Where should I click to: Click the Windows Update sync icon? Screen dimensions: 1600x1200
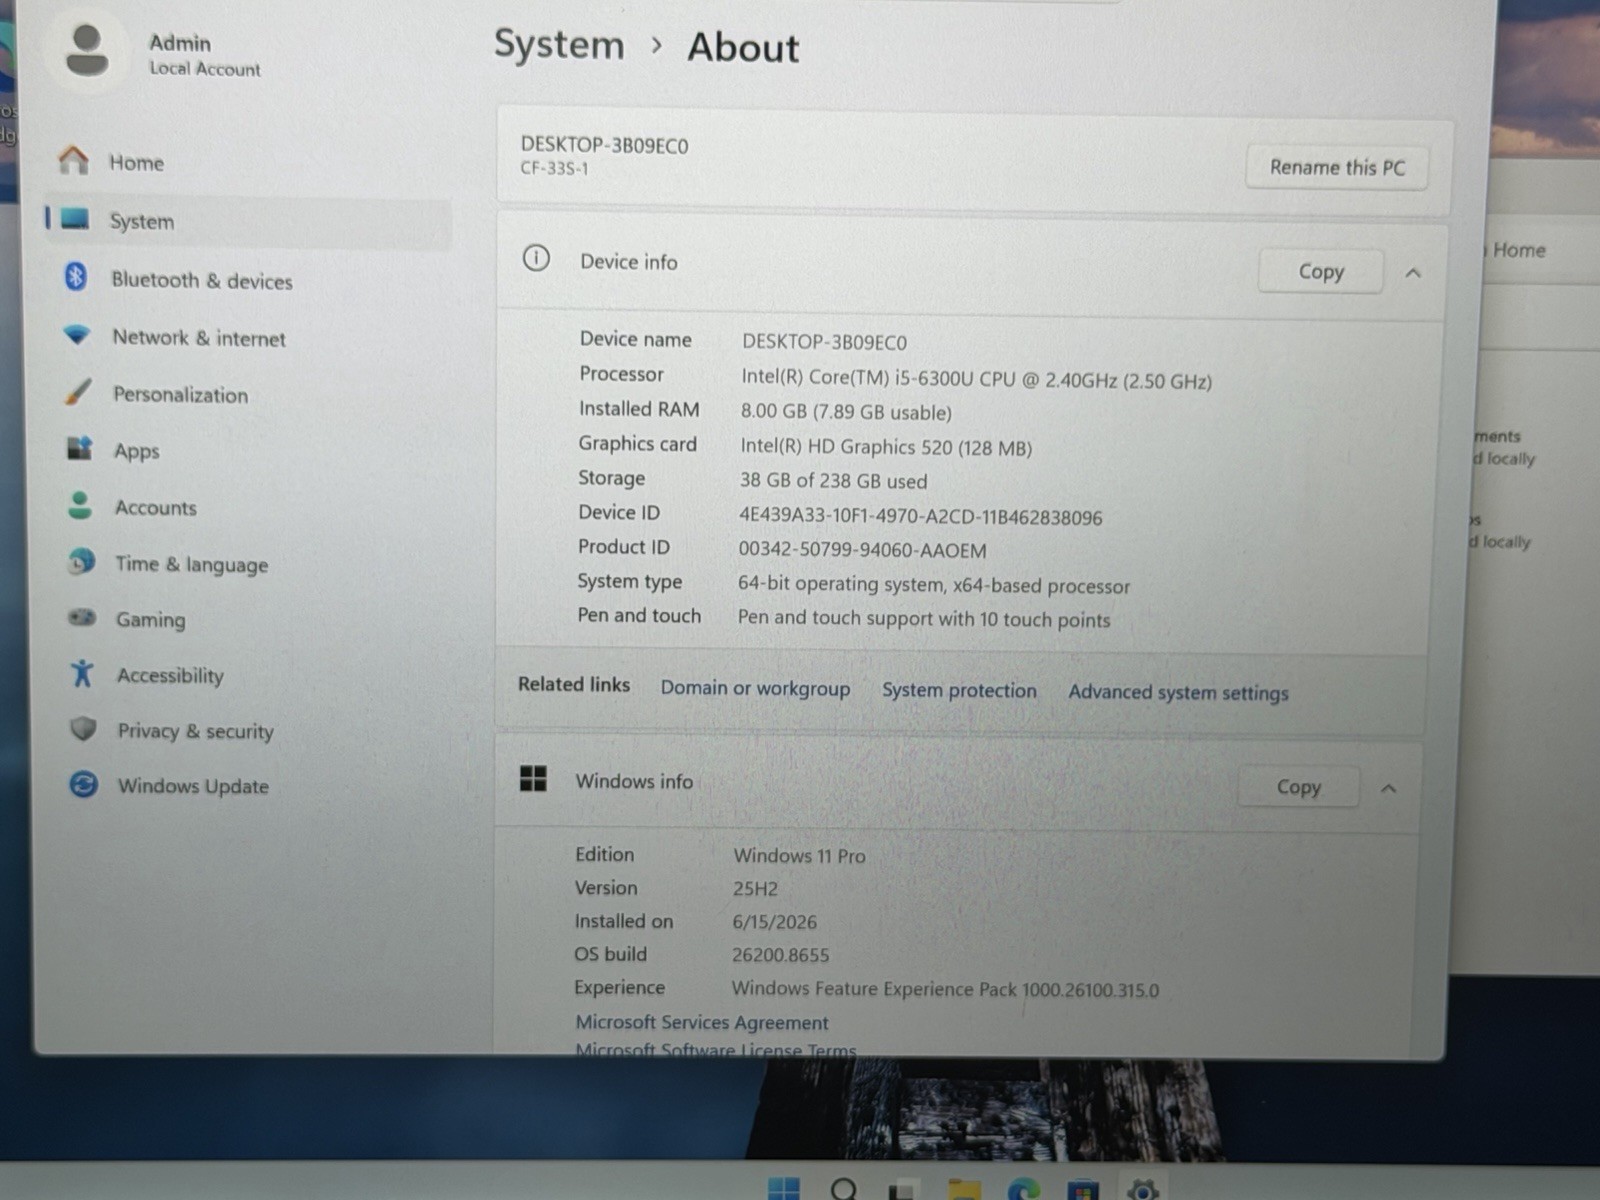pyautogui.click(x=83, y=784)
